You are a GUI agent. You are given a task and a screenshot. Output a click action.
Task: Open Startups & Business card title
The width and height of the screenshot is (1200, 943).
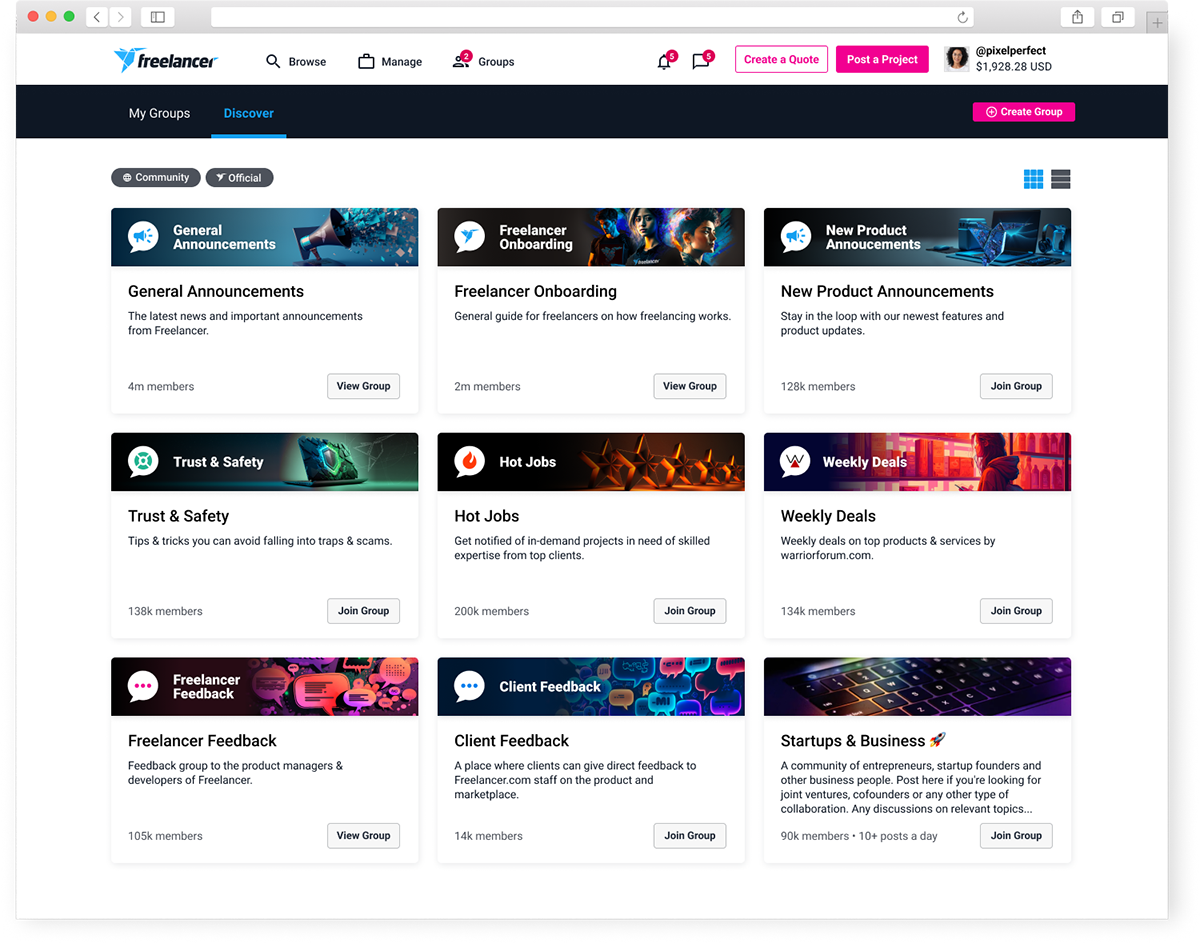(x=863, y=741)
